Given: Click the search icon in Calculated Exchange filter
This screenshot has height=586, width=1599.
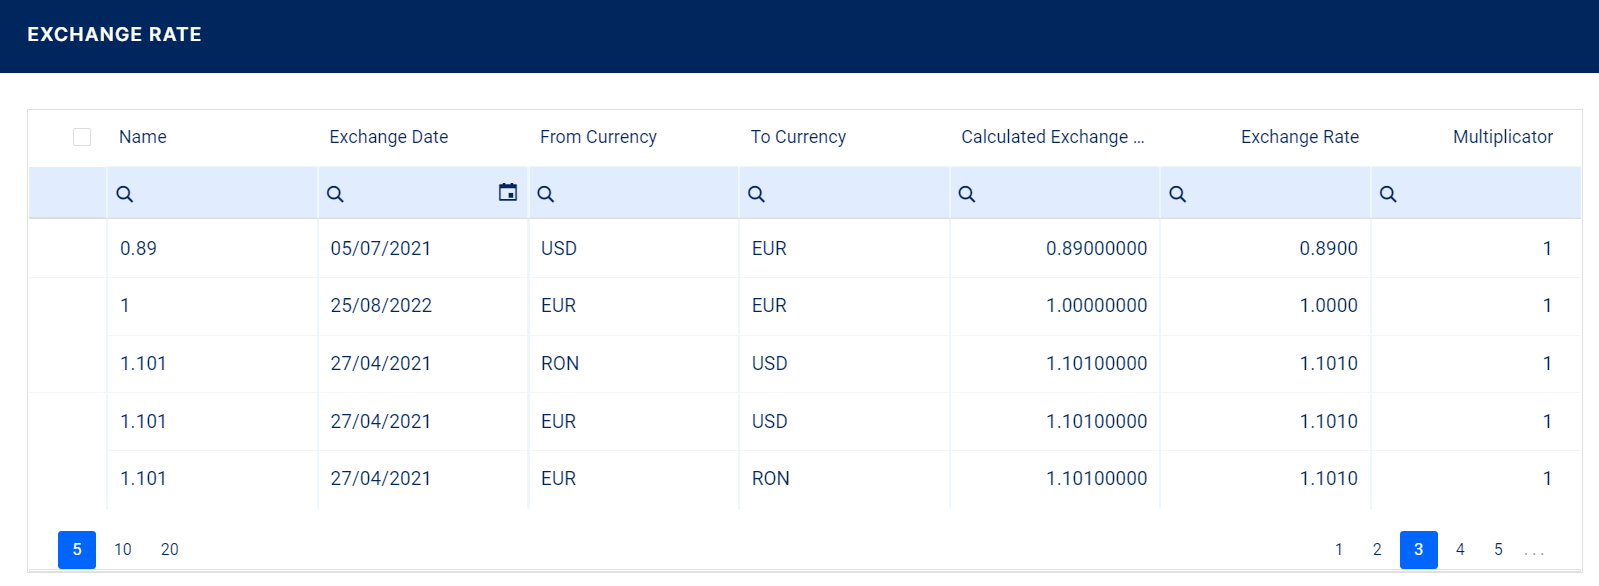Looking at the screenshot, I should 966,193.
